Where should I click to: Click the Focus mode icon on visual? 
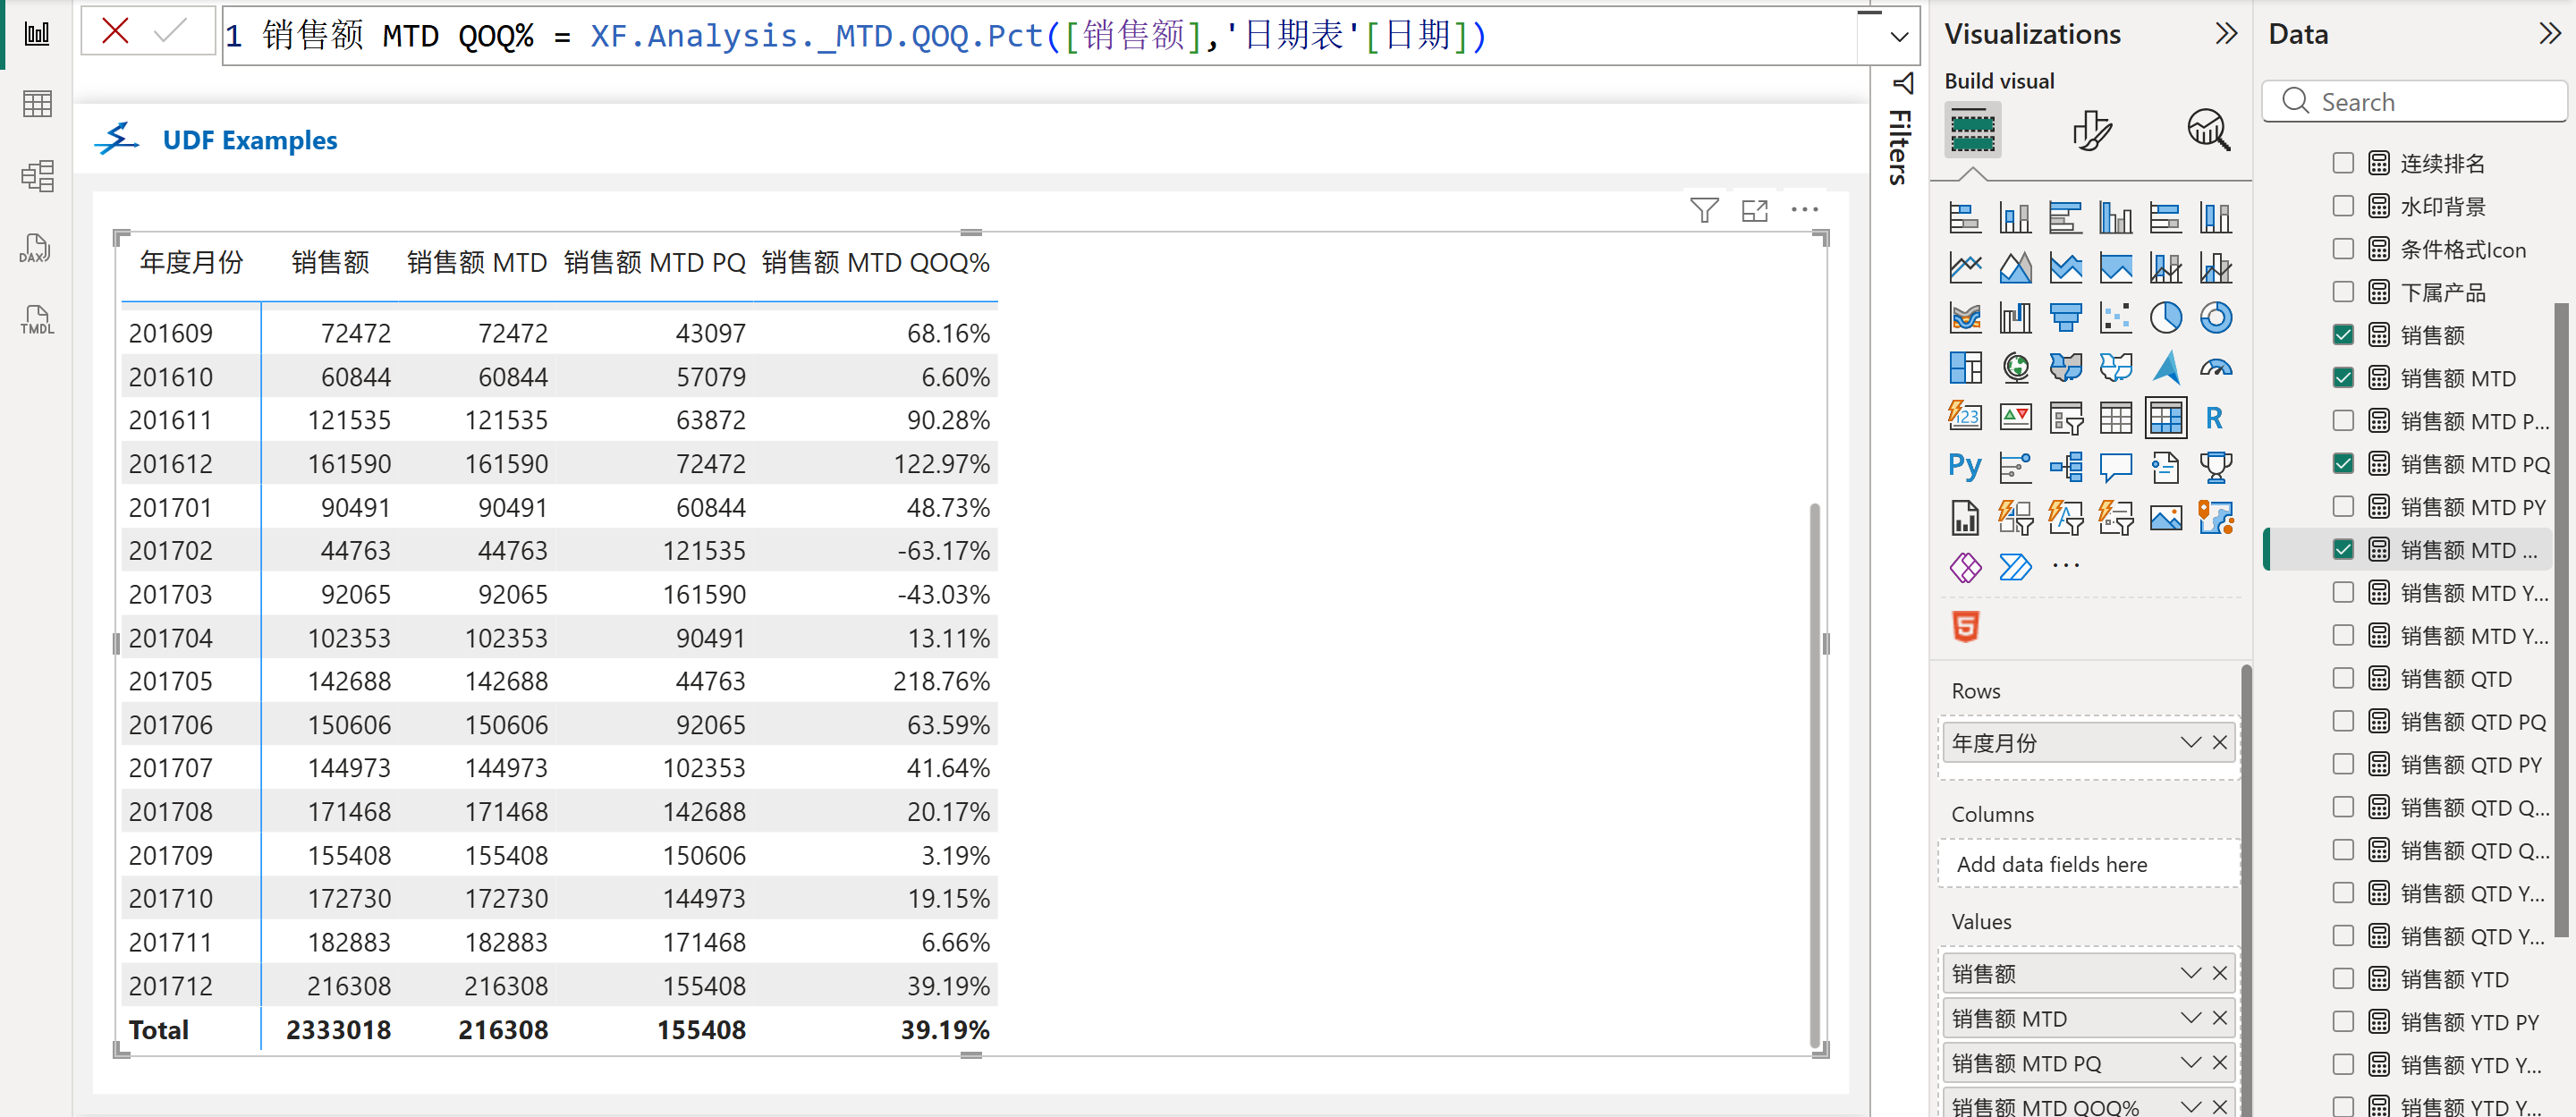[x=1754, y=210]
